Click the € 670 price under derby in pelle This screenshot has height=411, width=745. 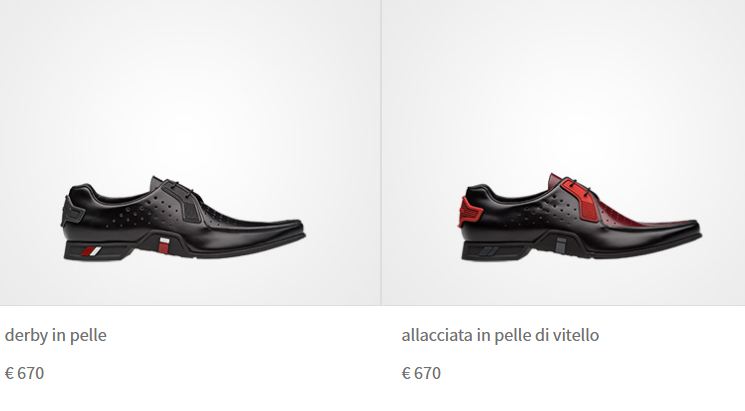(24, 373)
